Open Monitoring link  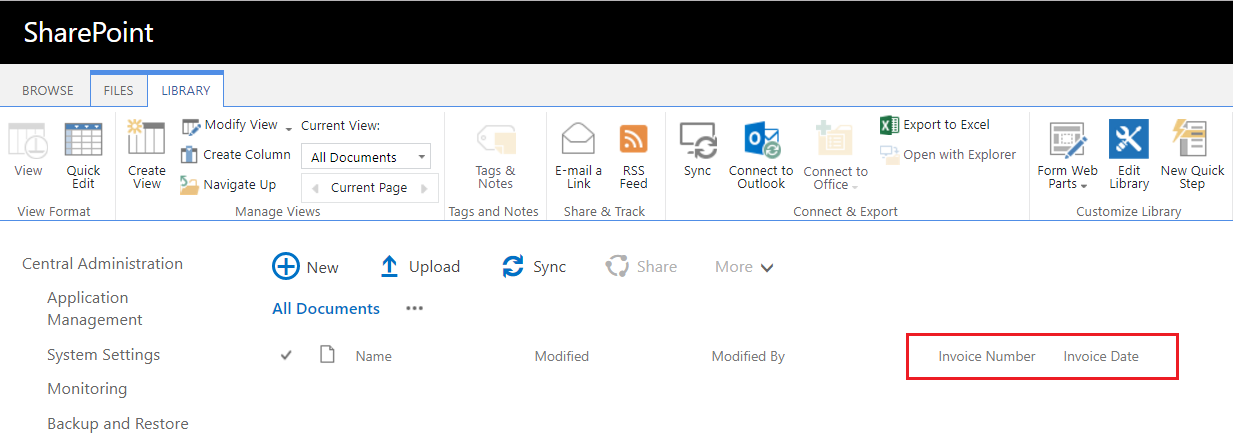click(87, 389)
